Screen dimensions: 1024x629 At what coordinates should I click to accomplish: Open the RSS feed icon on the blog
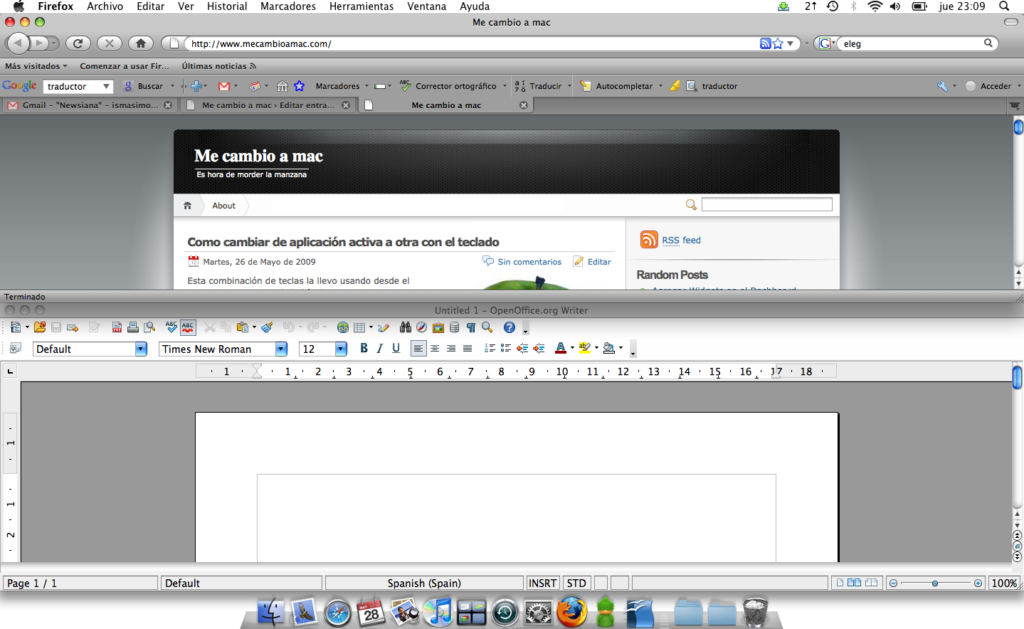click(x=648, y=240)
